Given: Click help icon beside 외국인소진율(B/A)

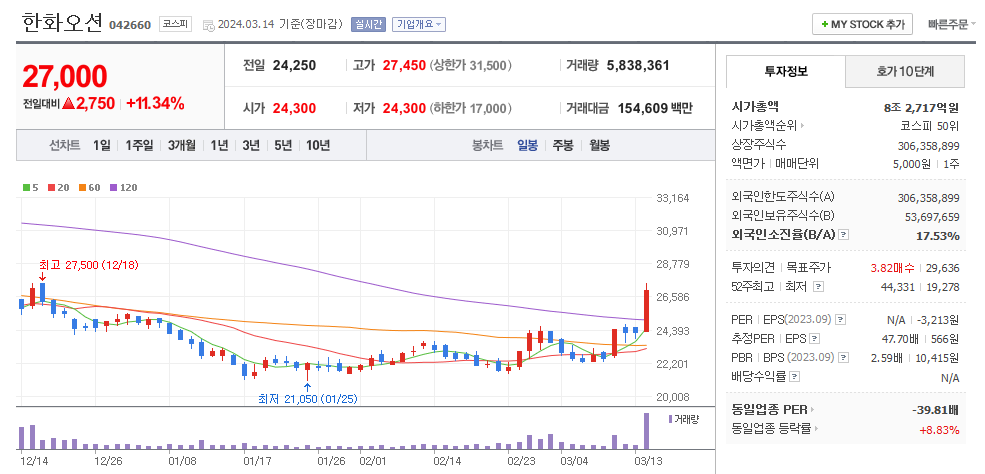Looking at the screenshot, I should [x=844, y=235].
